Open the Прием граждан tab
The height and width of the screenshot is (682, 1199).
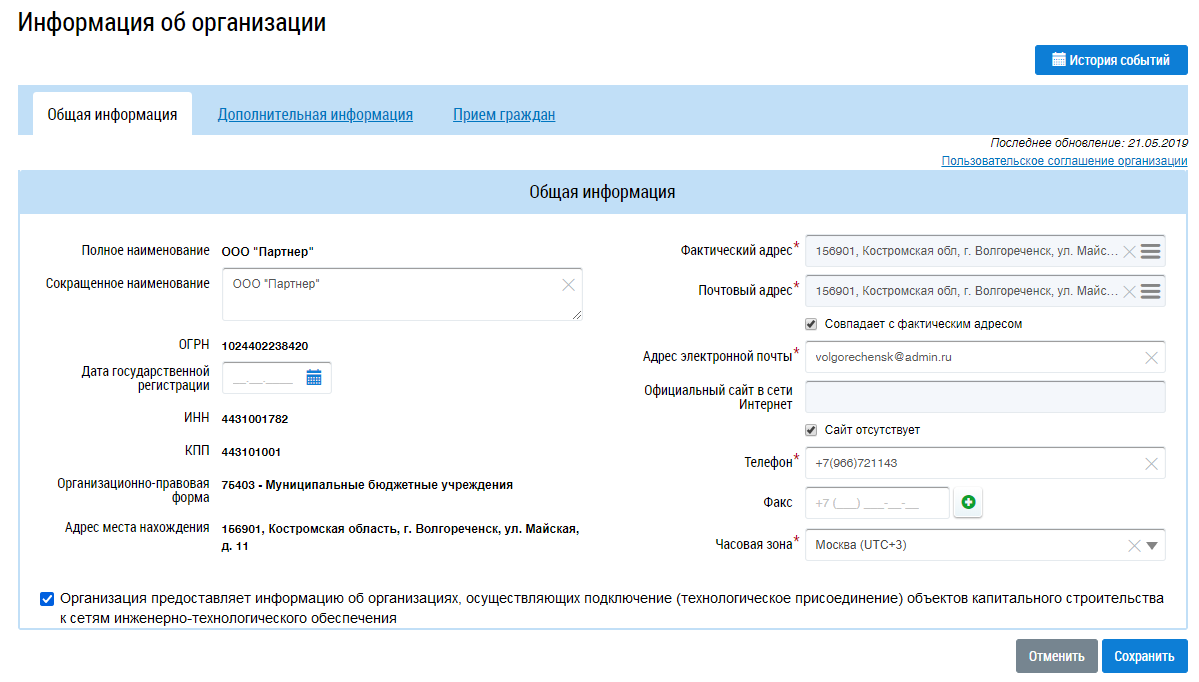click(503, 115)
